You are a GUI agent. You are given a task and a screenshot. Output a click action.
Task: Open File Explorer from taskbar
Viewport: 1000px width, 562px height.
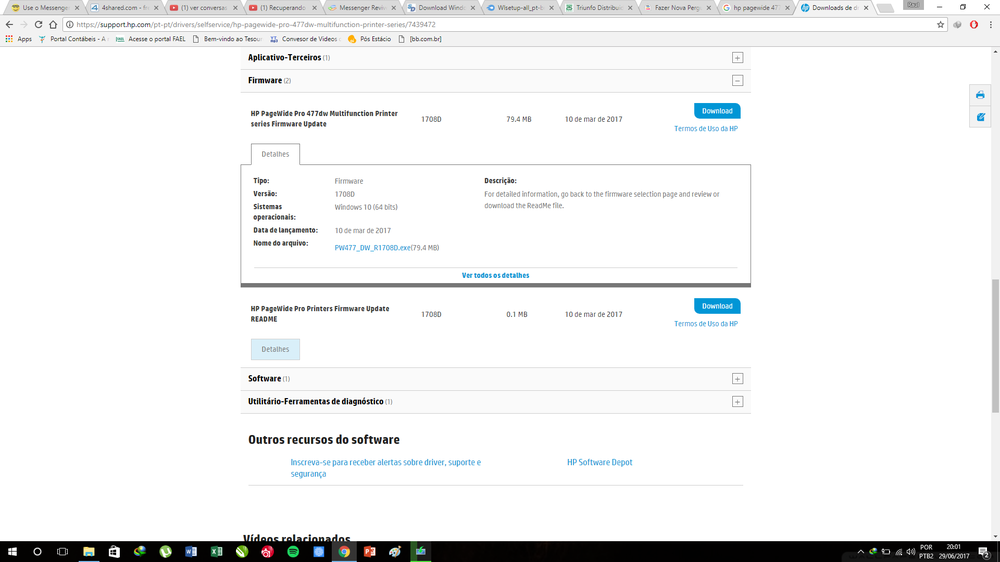89,552
